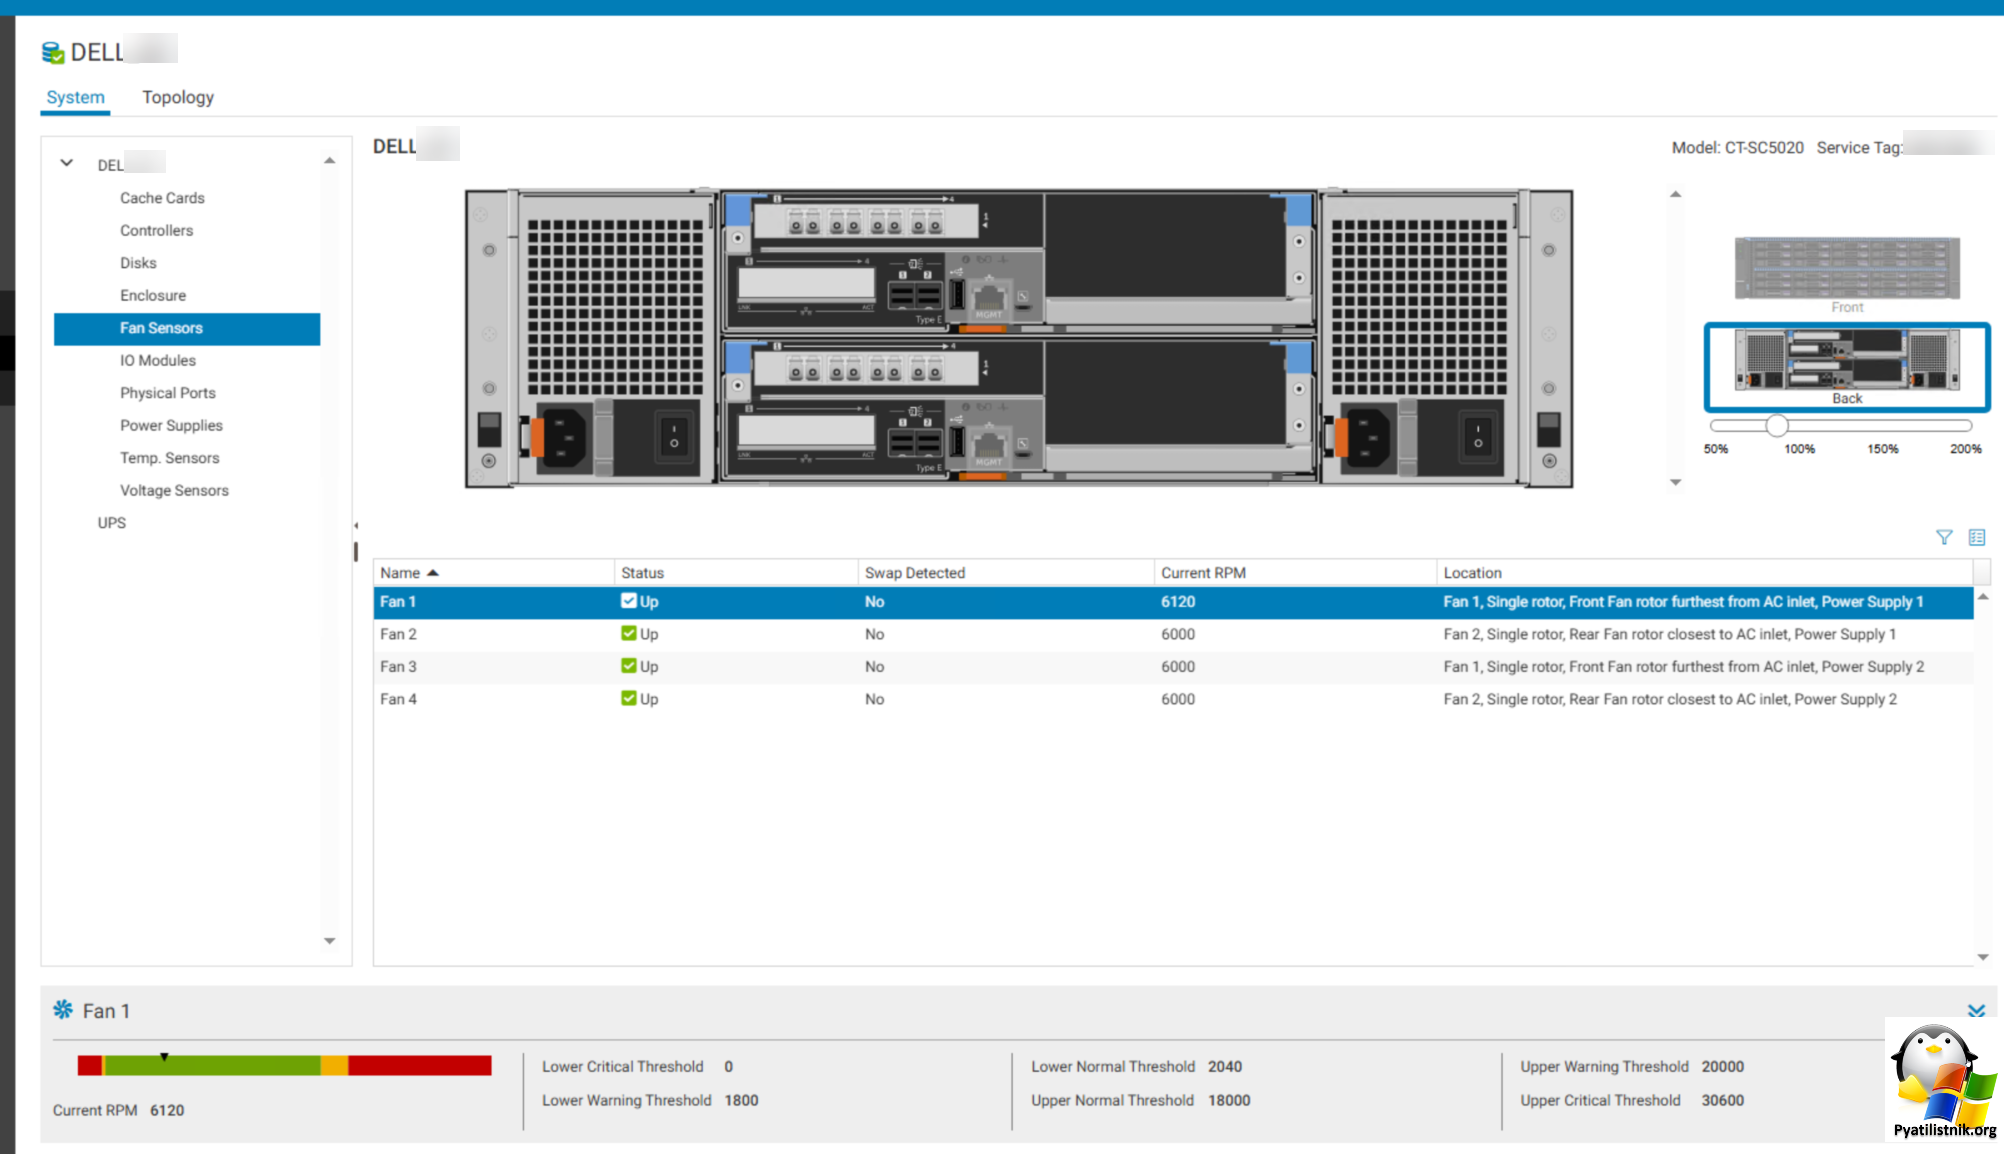Collapse the Fan 1 details panel chevron
Screen dimensions: 2004x1154
pos(1976,1011)
